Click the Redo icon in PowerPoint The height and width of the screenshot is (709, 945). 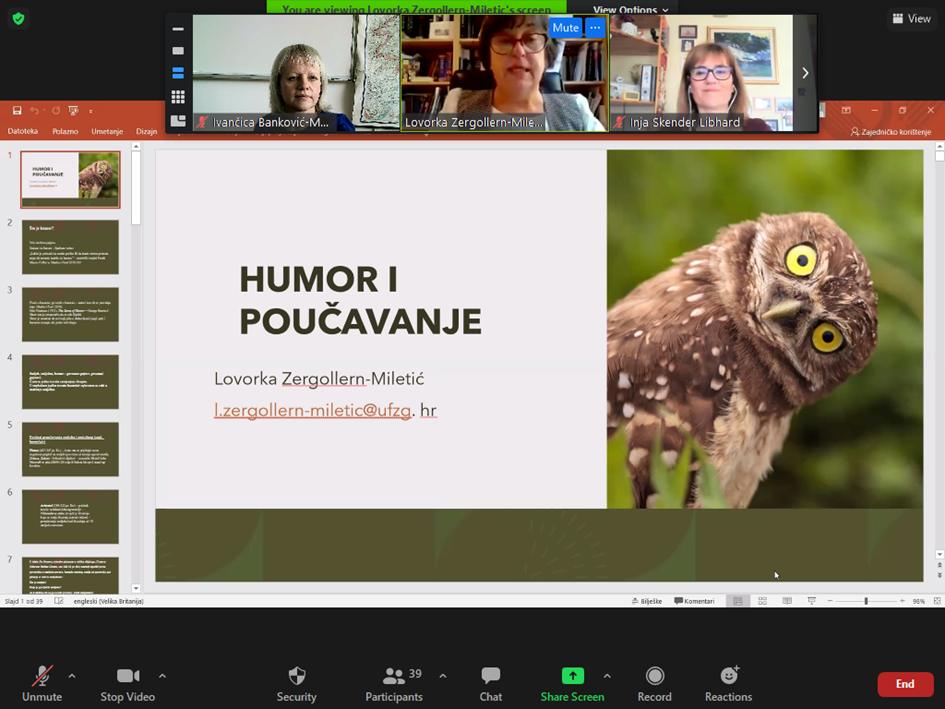tap(55, 111)
